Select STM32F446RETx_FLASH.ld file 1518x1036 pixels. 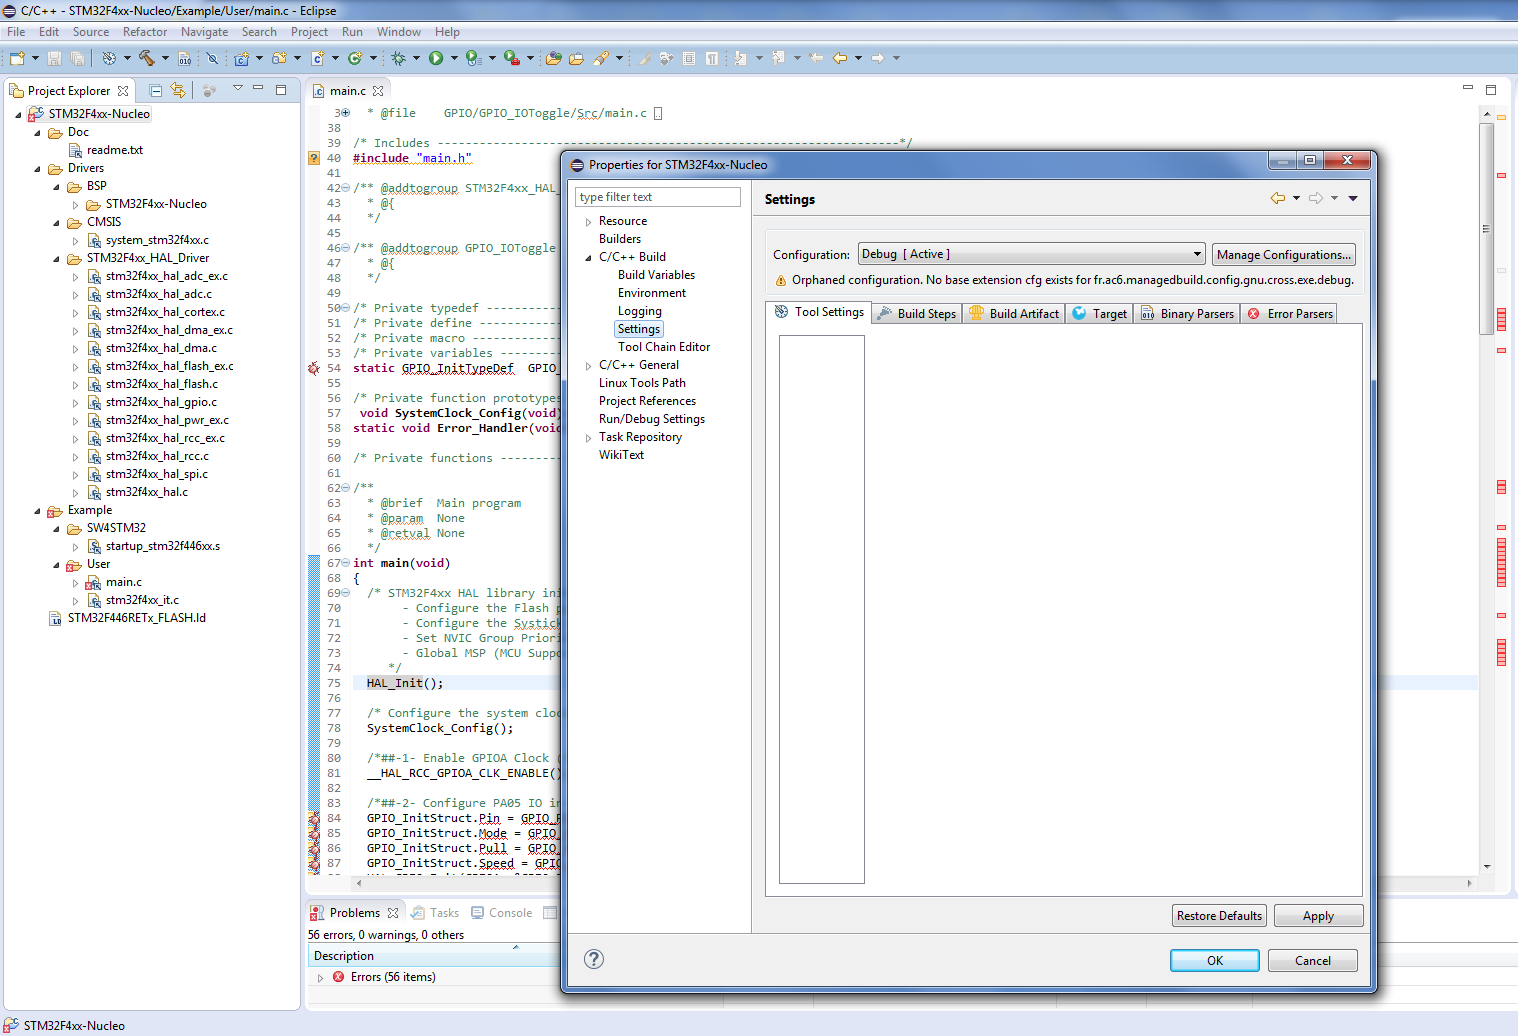pos(137,618)
